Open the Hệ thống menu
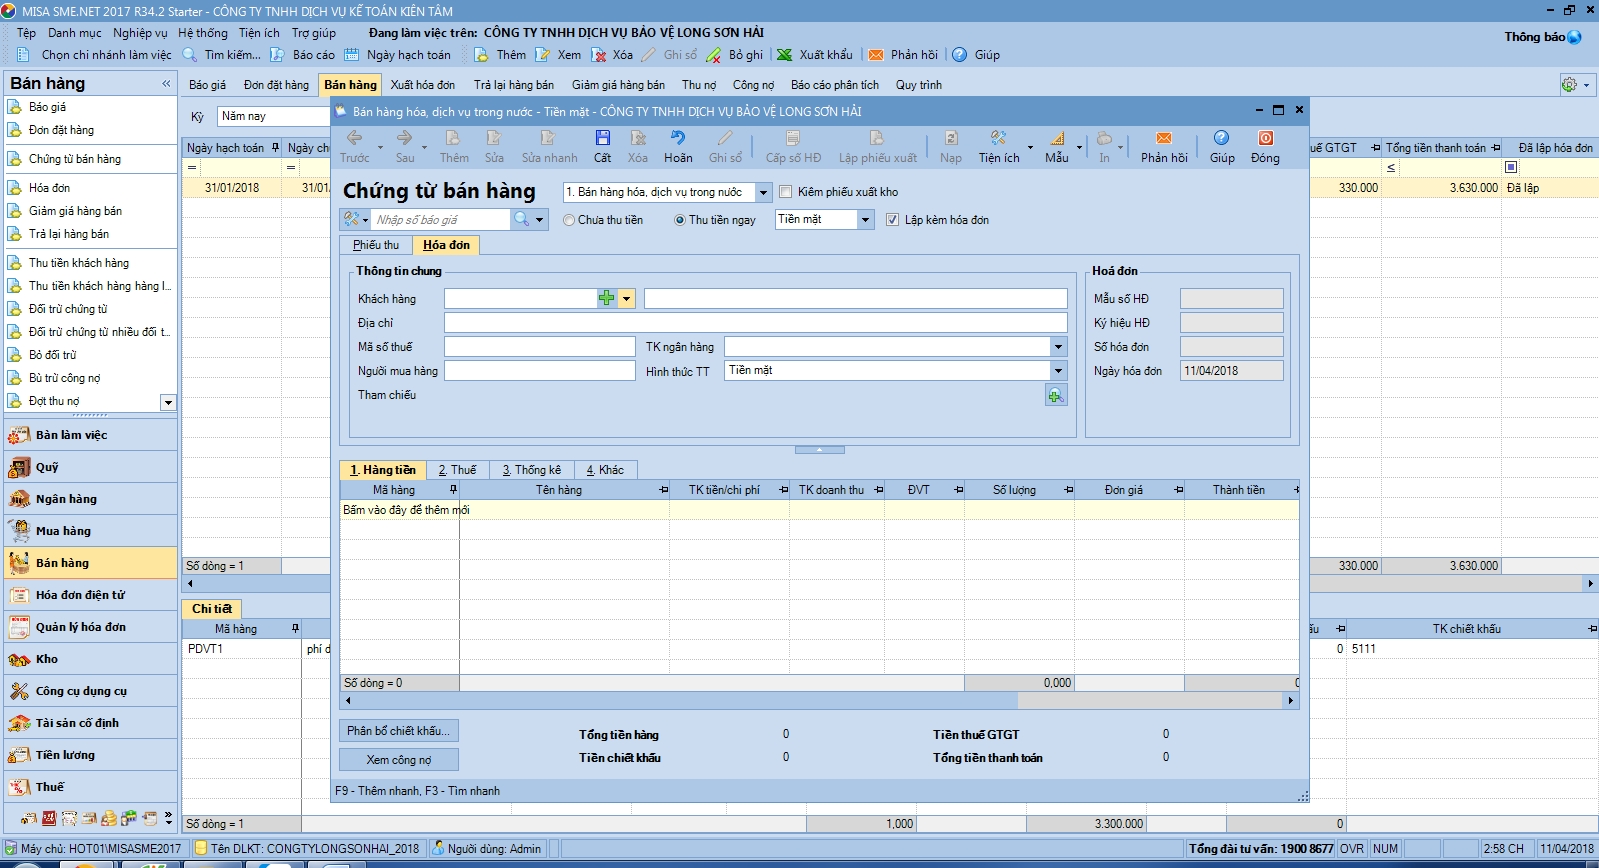The height and width of the screenshot is (868, 1599). [203, 33]
